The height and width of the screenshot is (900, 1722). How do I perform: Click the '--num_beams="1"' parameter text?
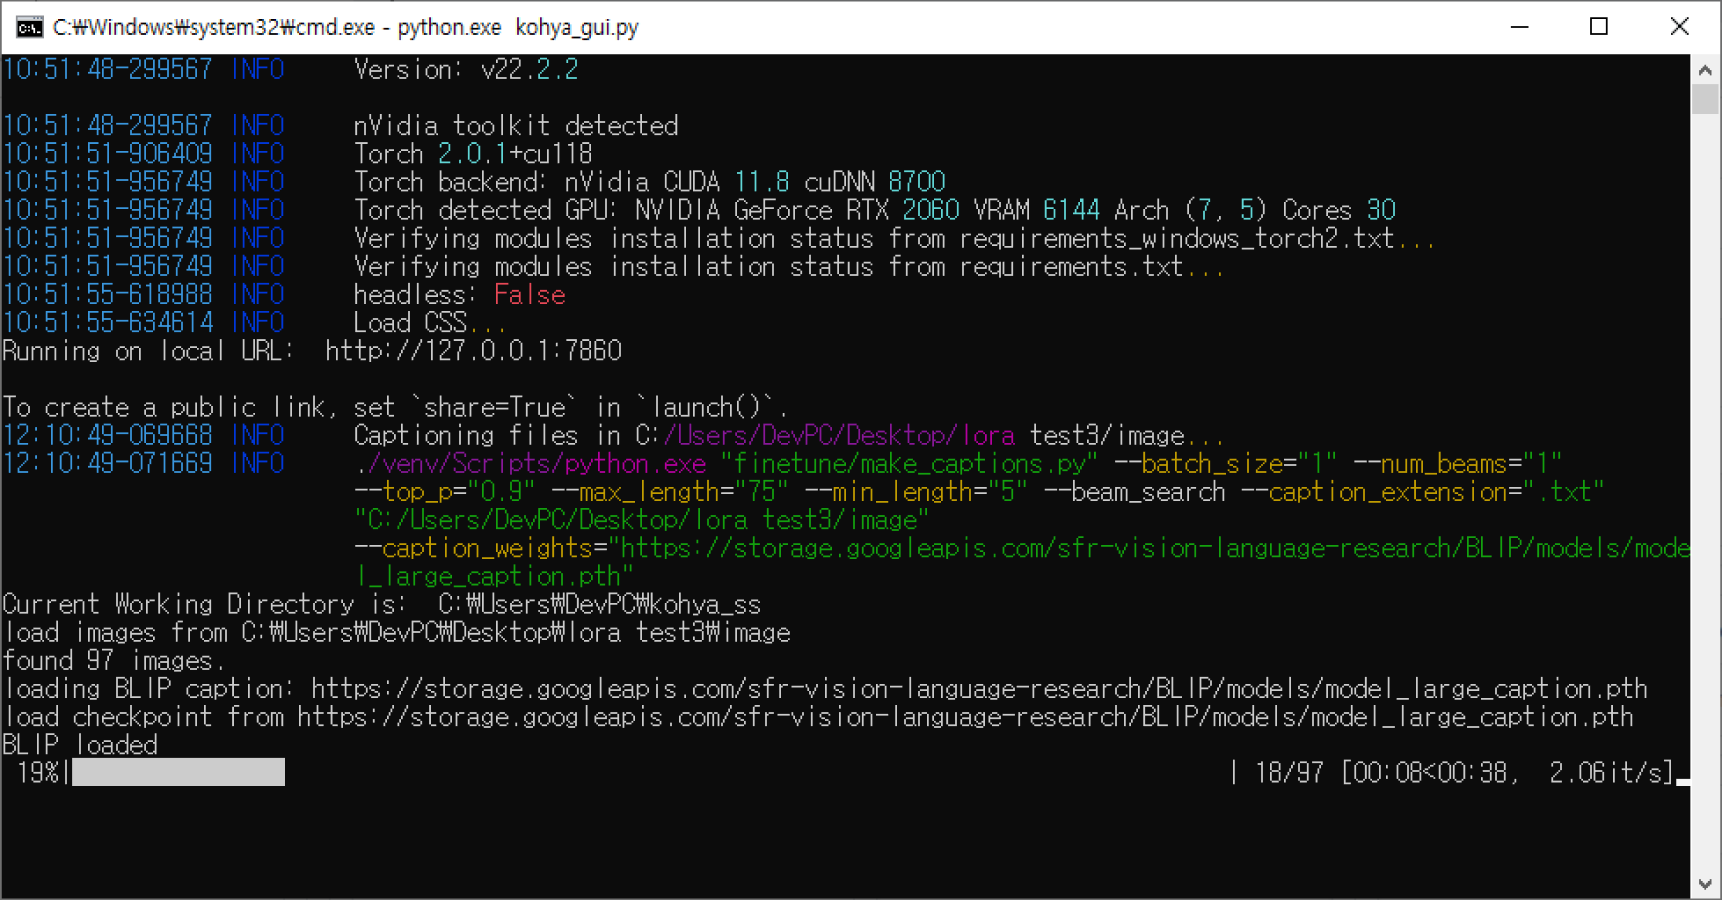tap(1457, 464)
